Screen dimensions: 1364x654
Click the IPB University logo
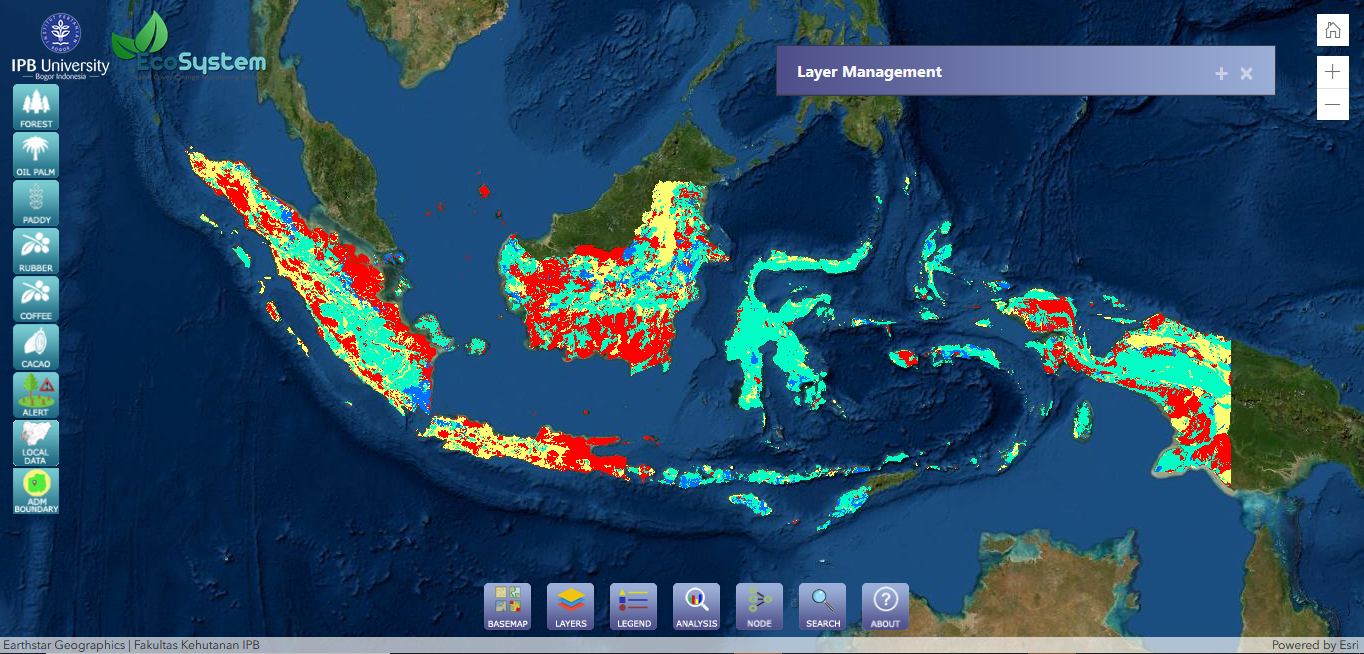(x=60, y=47)
